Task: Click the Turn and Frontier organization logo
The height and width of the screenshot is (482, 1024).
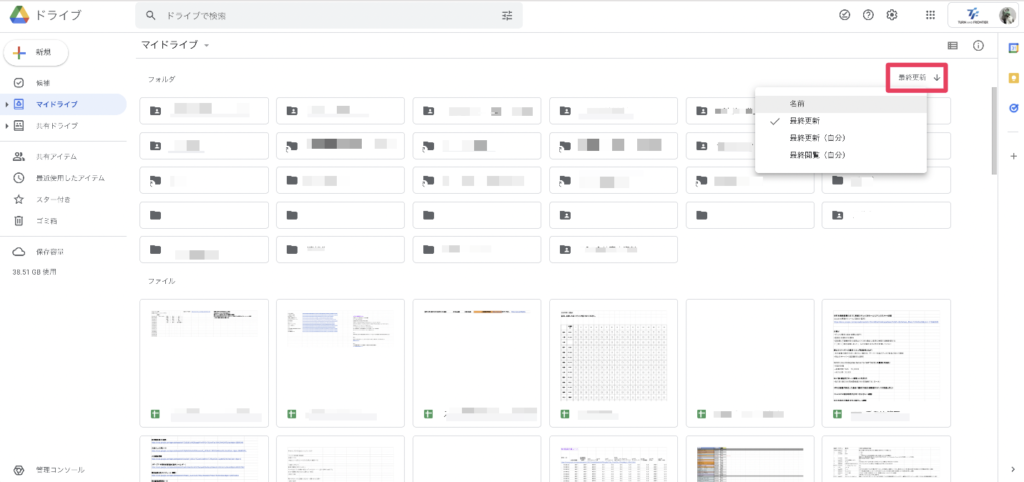Action: click(972, 16)
